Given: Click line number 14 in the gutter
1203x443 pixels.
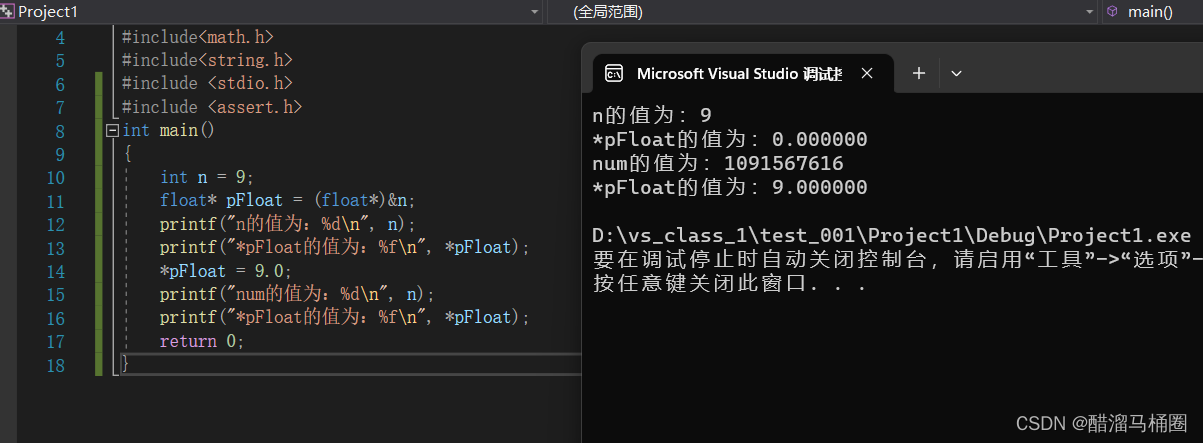Looking at the screenshot, I should click(x=55, y=272).
